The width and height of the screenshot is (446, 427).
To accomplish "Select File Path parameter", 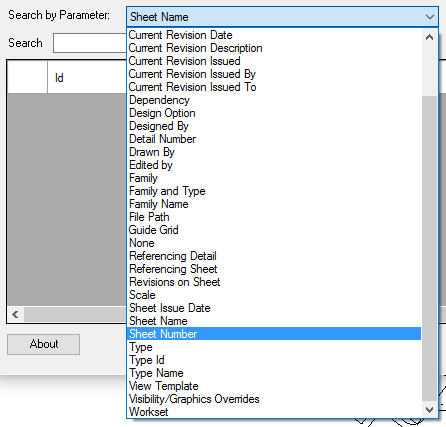I will [x=274, y=217].
